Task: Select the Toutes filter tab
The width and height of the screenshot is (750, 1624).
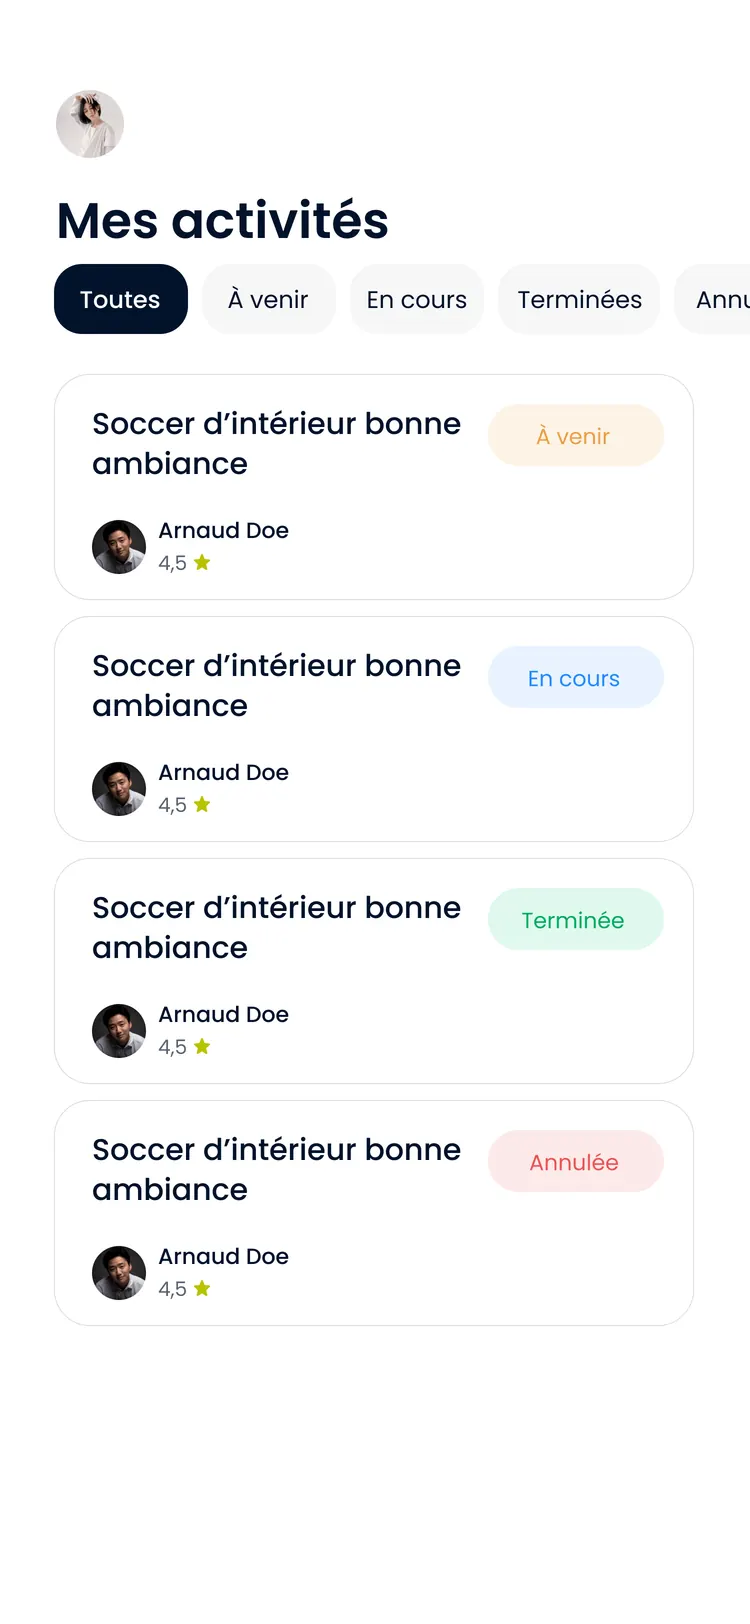Action: tap(121, 299)
